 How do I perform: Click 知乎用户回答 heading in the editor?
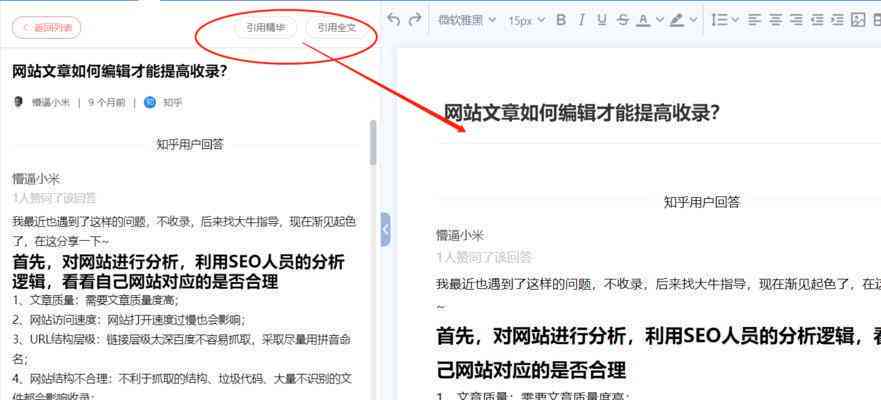point(702,202)
